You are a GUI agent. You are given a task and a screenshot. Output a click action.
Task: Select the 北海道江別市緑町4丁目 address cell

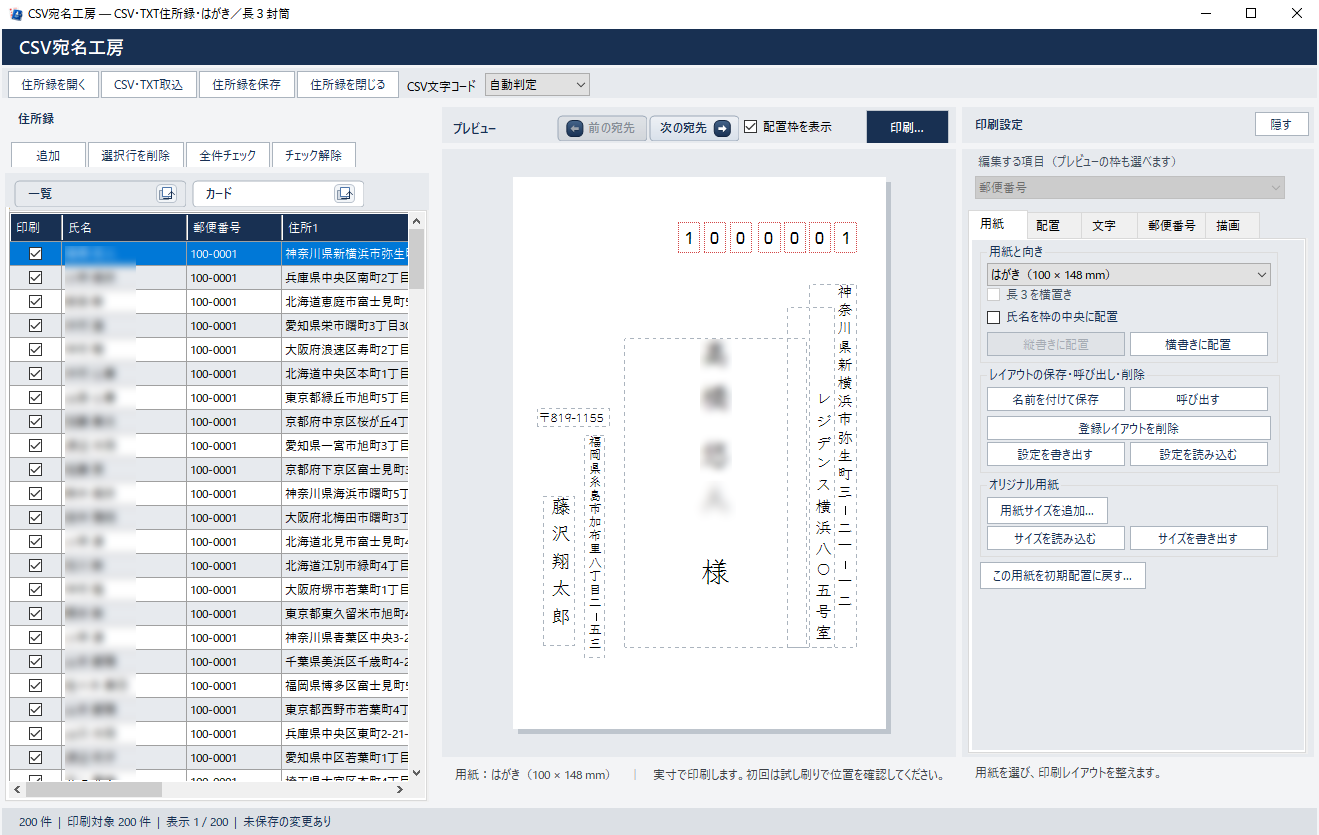[x=345, y=566]
